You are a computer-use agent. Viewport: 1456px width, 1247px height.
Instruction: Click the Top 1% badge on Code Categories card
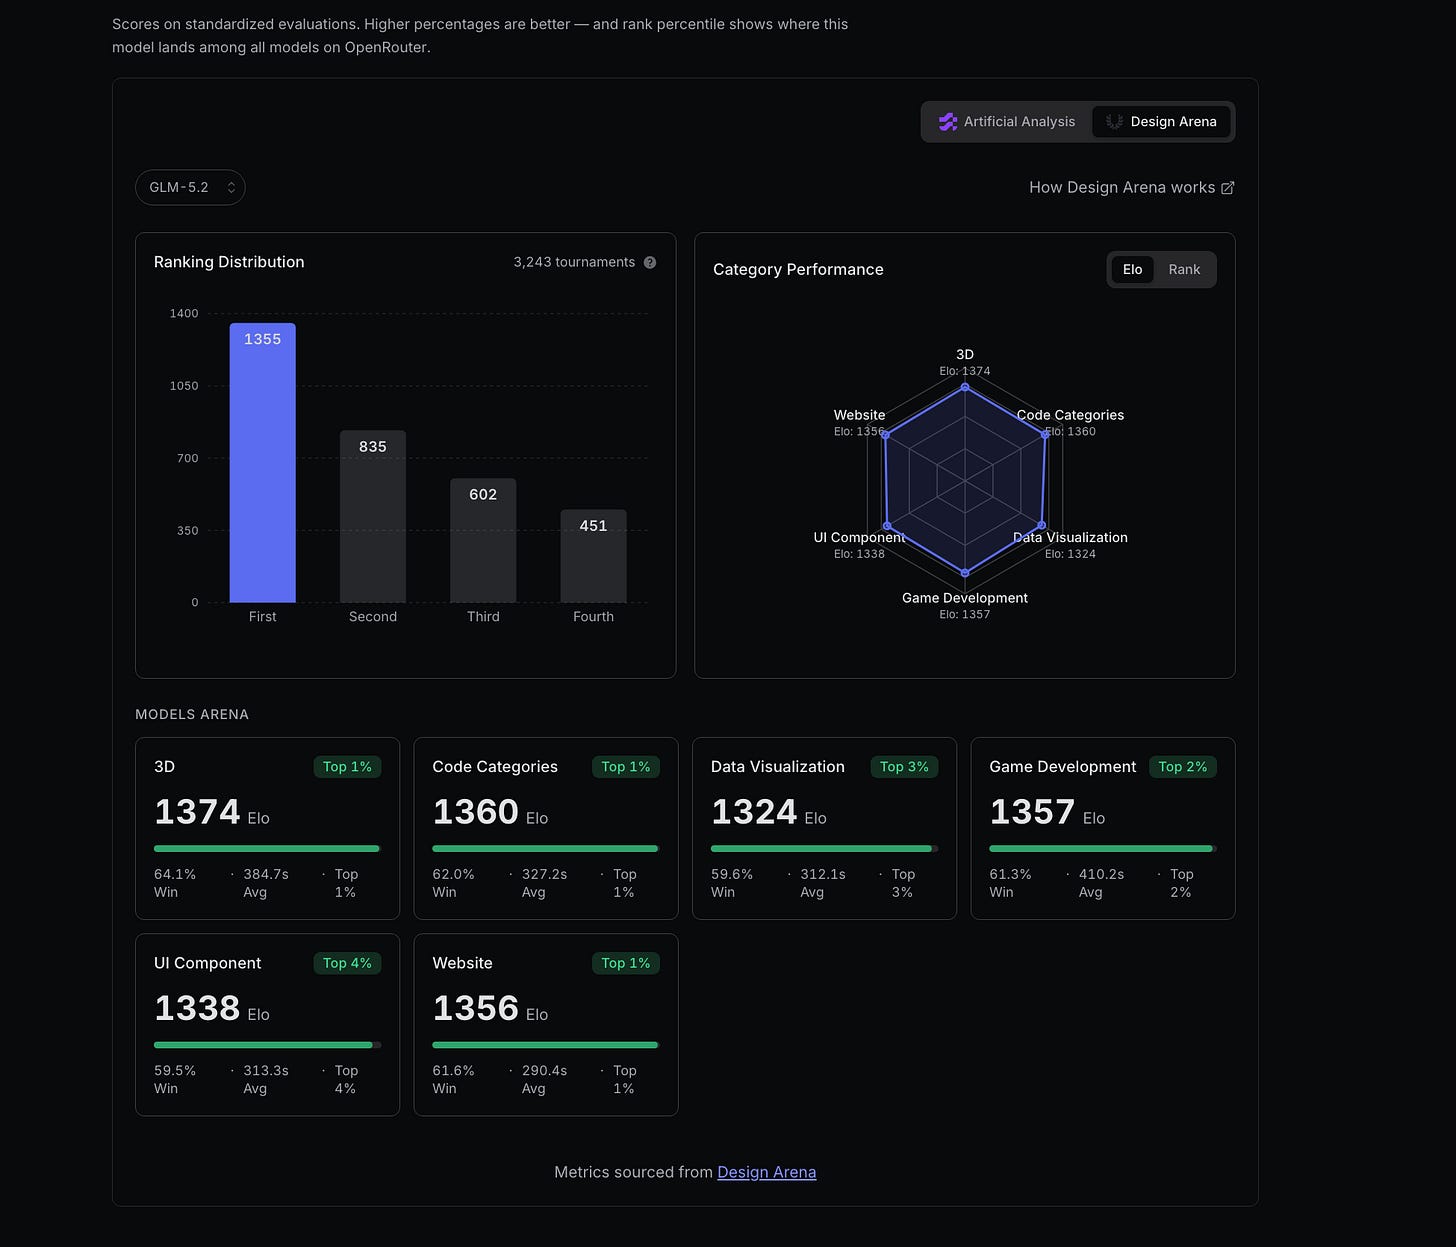pos(626,767)
